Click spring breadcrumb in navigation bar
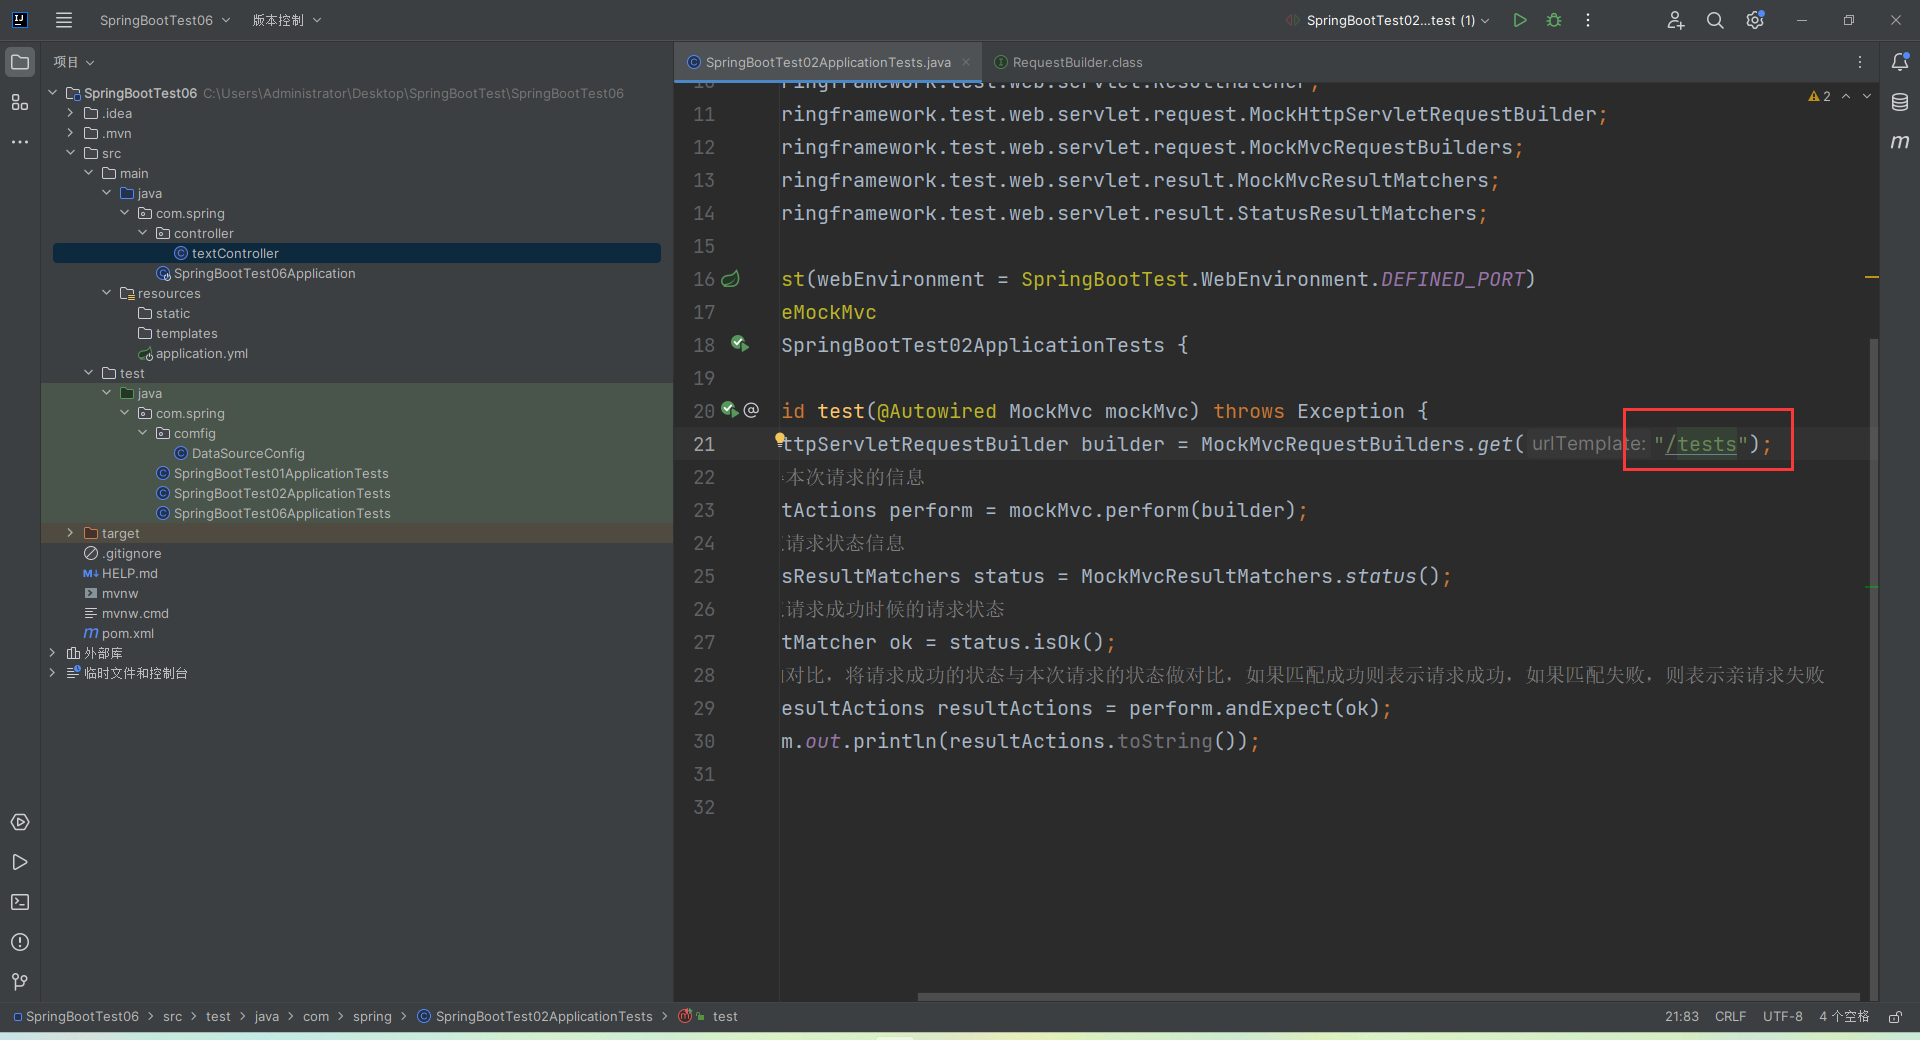The image size is (1920, 1040). coord(372,1017)
